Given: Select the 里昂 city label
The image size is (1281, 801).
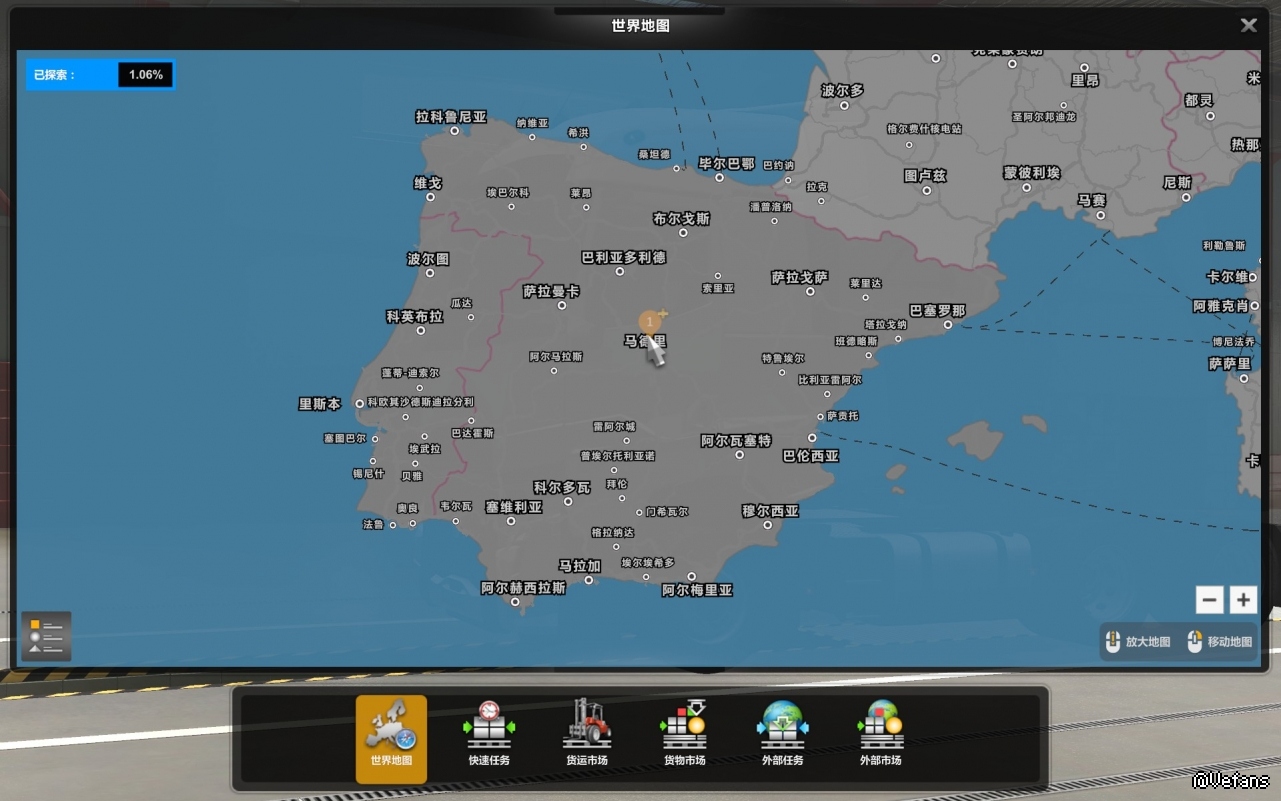Looking at the screenshot, I should coord(1085,80).
